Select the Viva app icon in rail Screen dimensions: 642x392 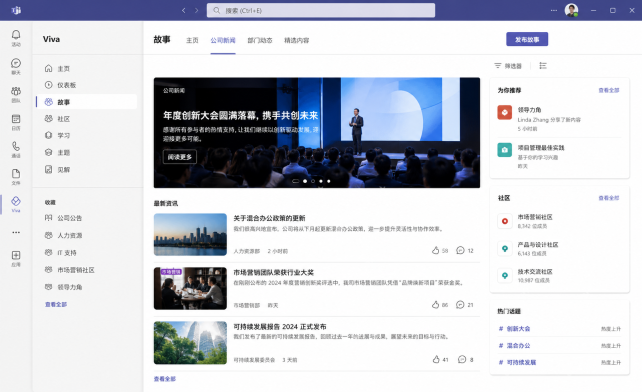tap(16, 201)
